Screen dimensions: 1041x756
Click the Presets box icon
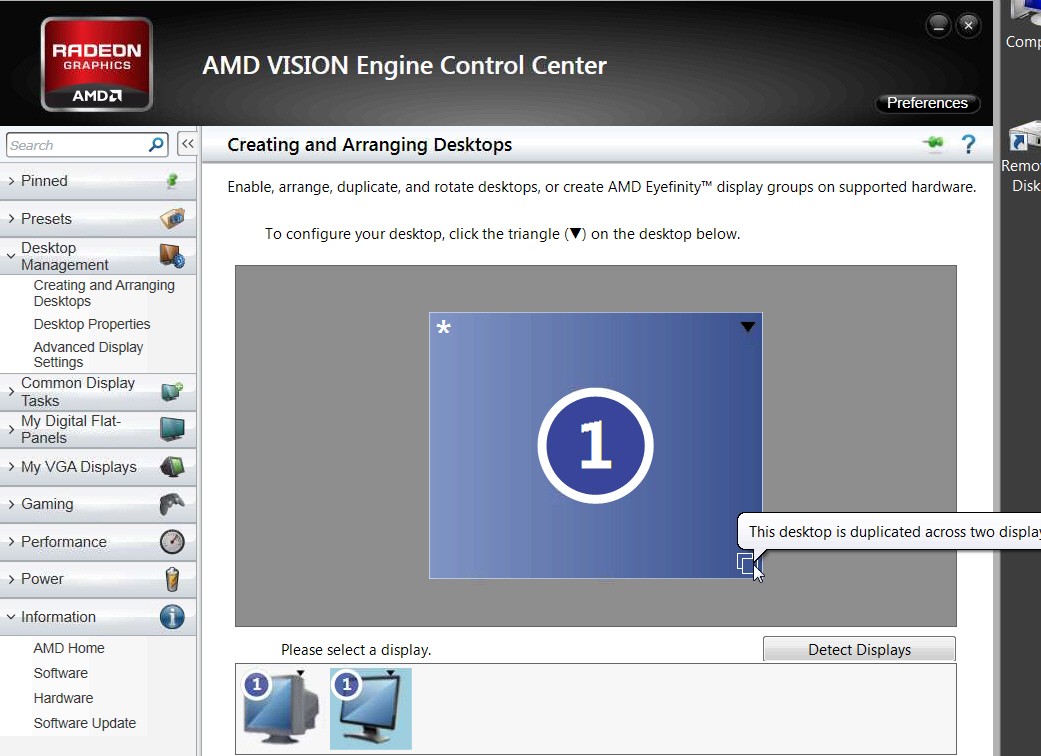click(172, 218)
